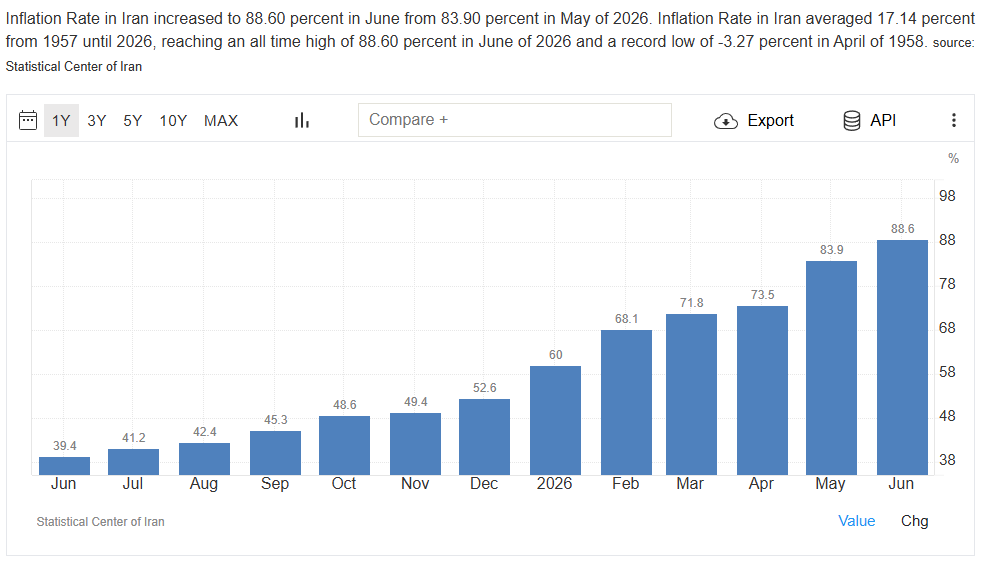Switch chart to Chg view

click(914, 521)
